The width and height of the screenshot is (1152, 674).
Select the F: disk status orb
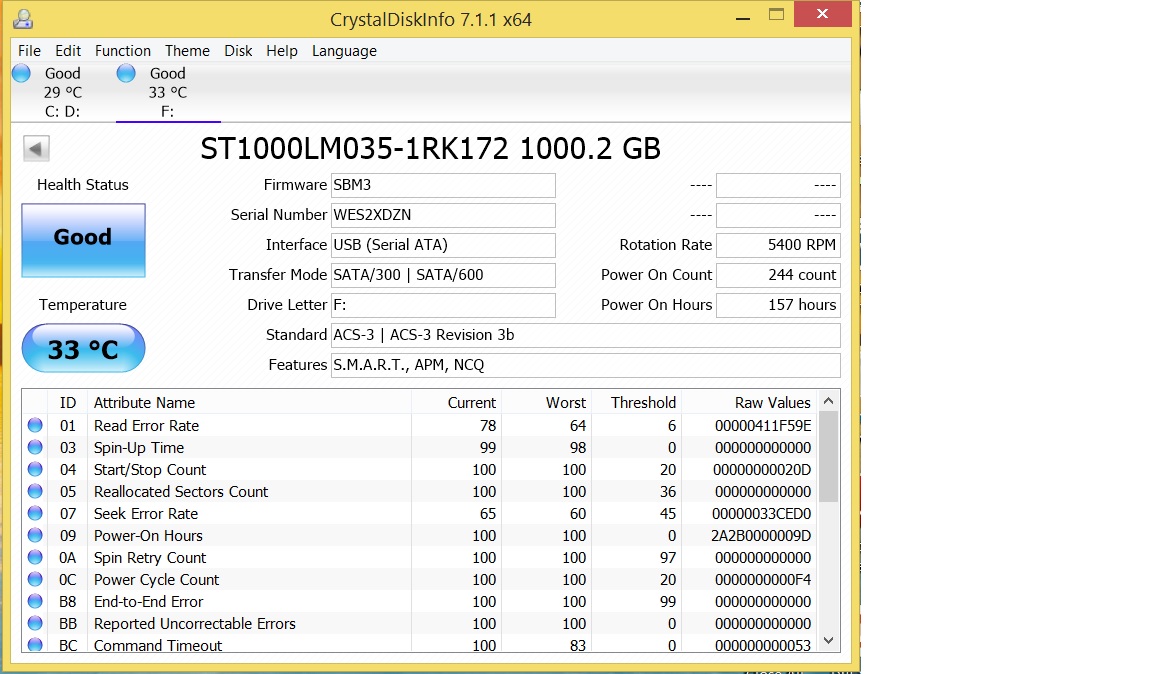click(x=126, y=73)
